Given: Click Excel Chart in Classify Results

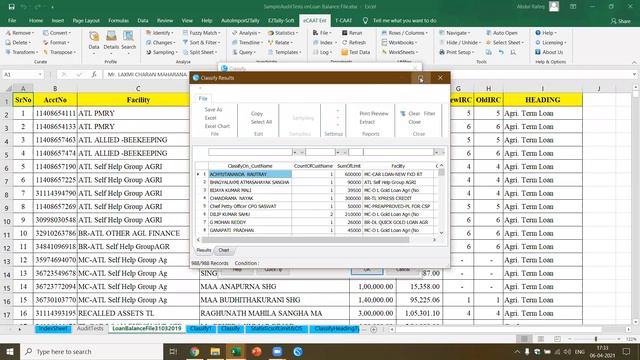Looking at the screenshot, I should (x=217, y=126).
